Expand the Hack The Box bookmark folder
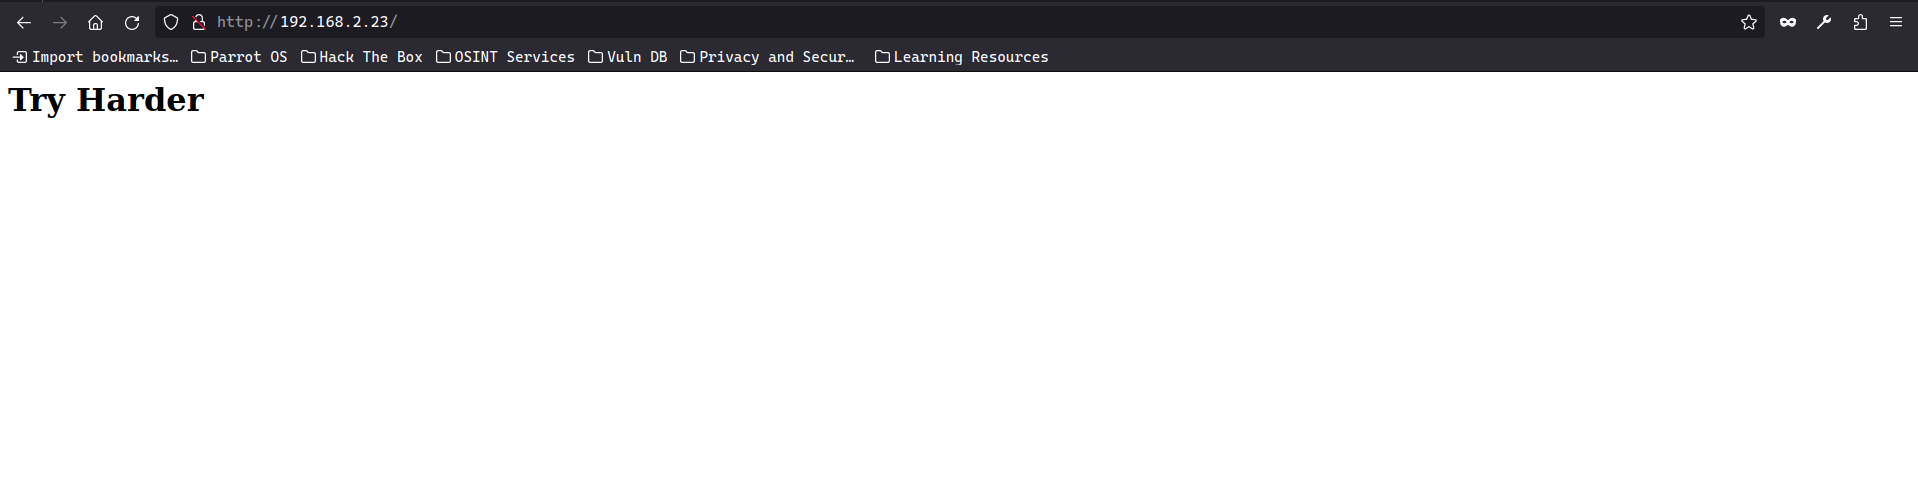1918x486 pixels. click(x=362, y=57)
